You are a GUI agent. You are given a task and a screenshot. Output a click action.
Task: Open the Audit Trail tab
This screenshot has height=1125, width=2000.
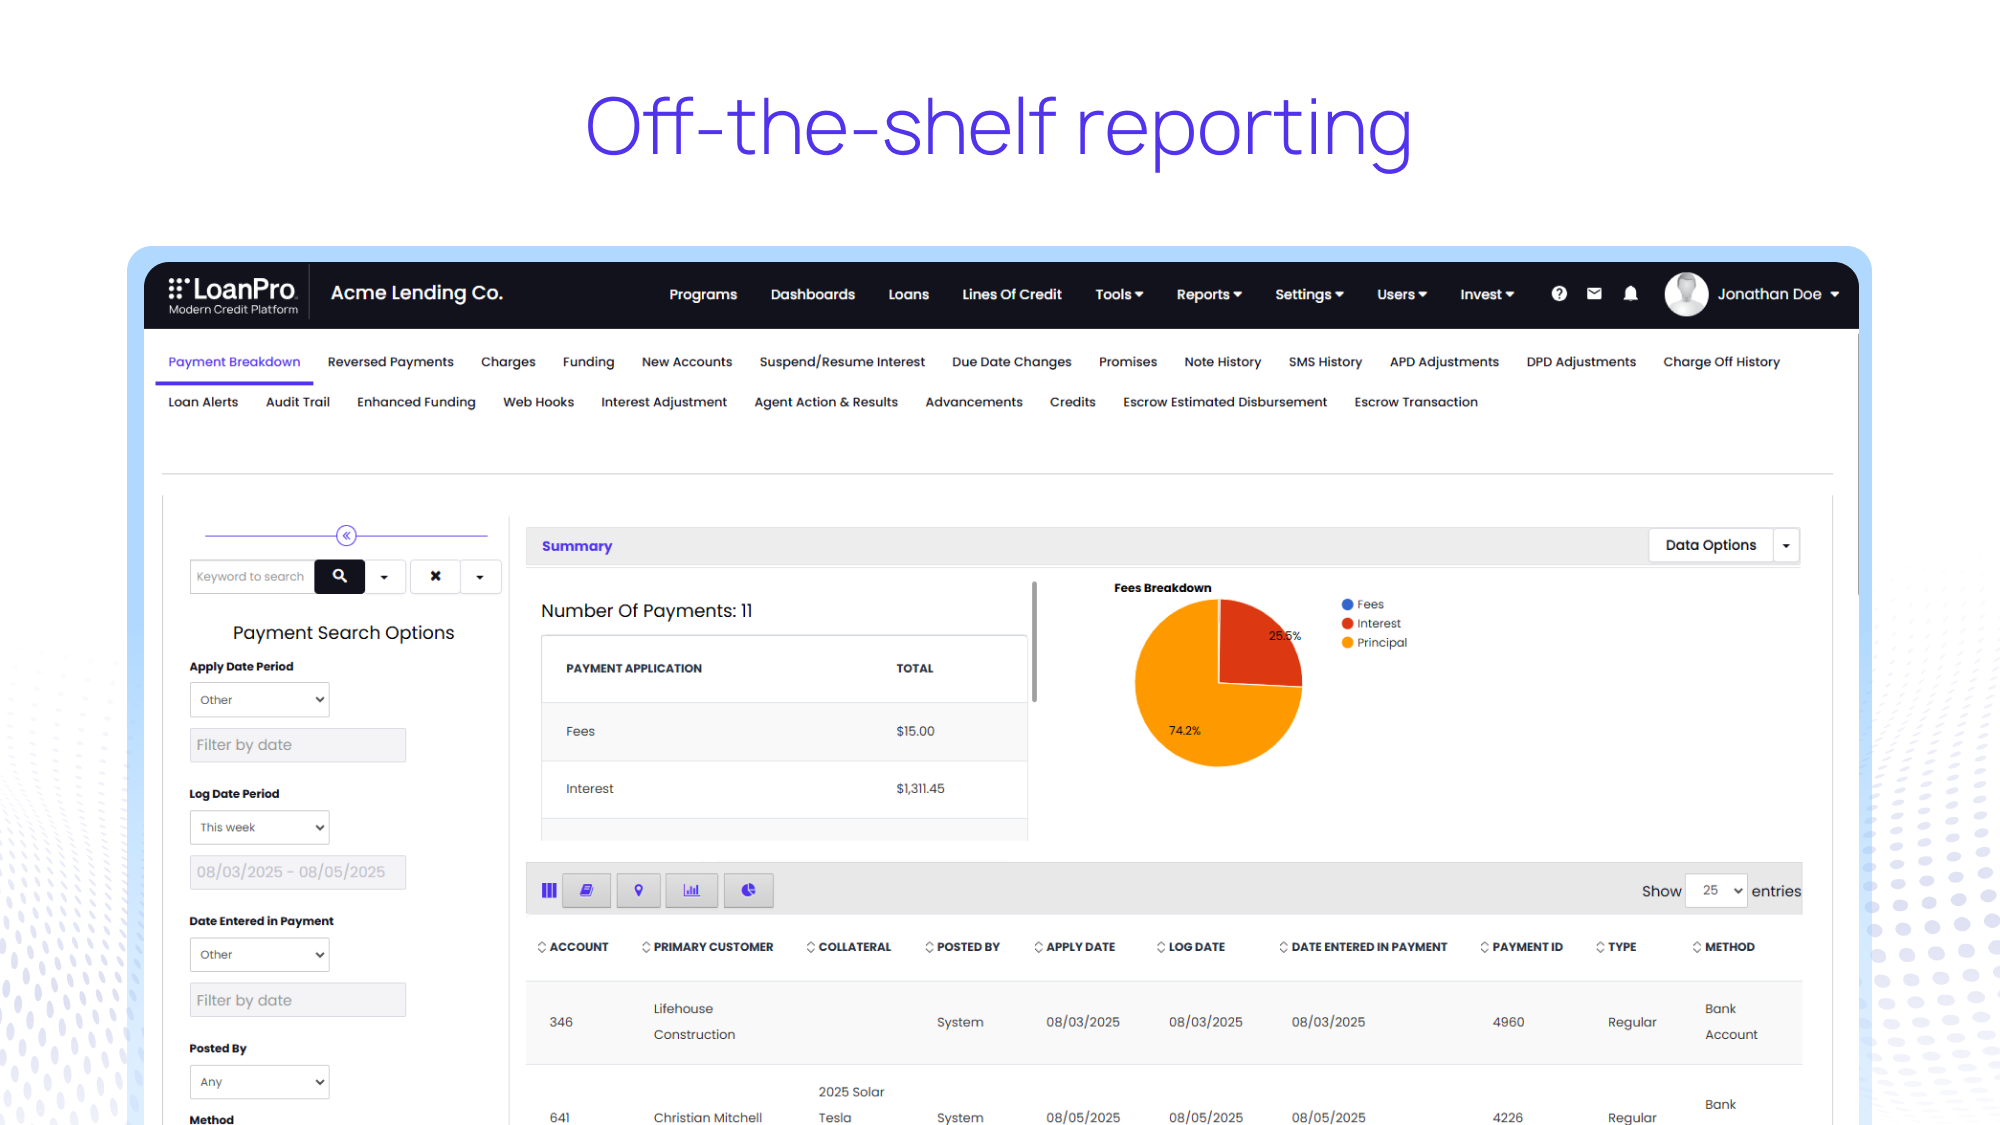297,402
